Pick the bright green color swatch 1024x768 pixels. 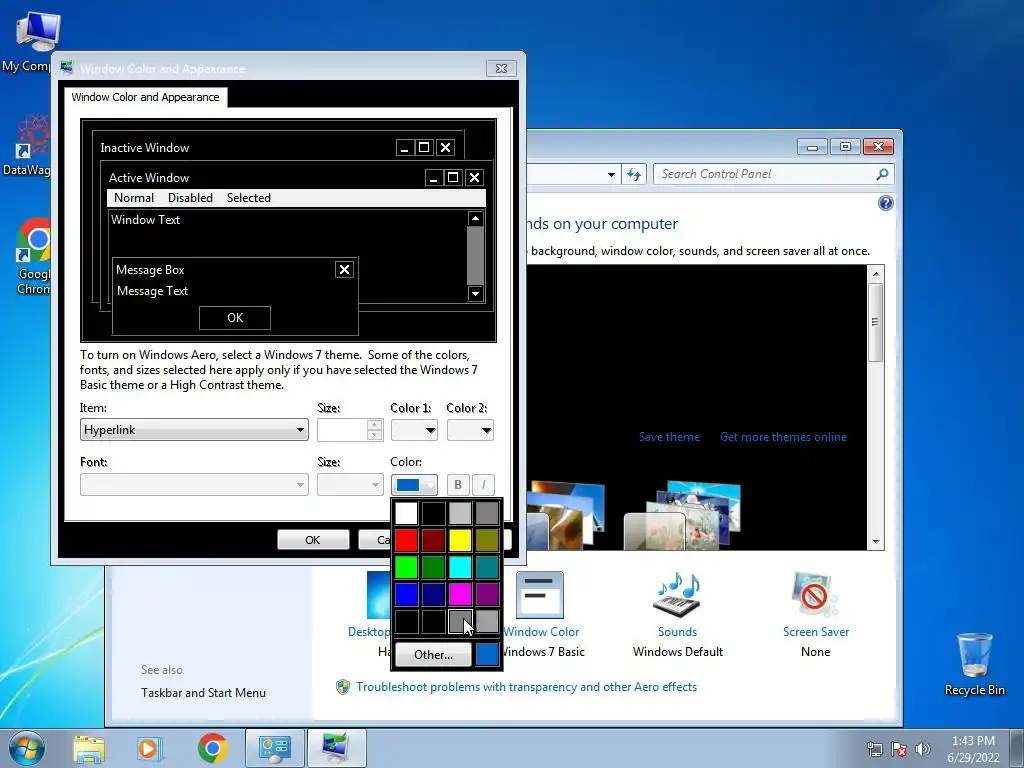point(406,567)
